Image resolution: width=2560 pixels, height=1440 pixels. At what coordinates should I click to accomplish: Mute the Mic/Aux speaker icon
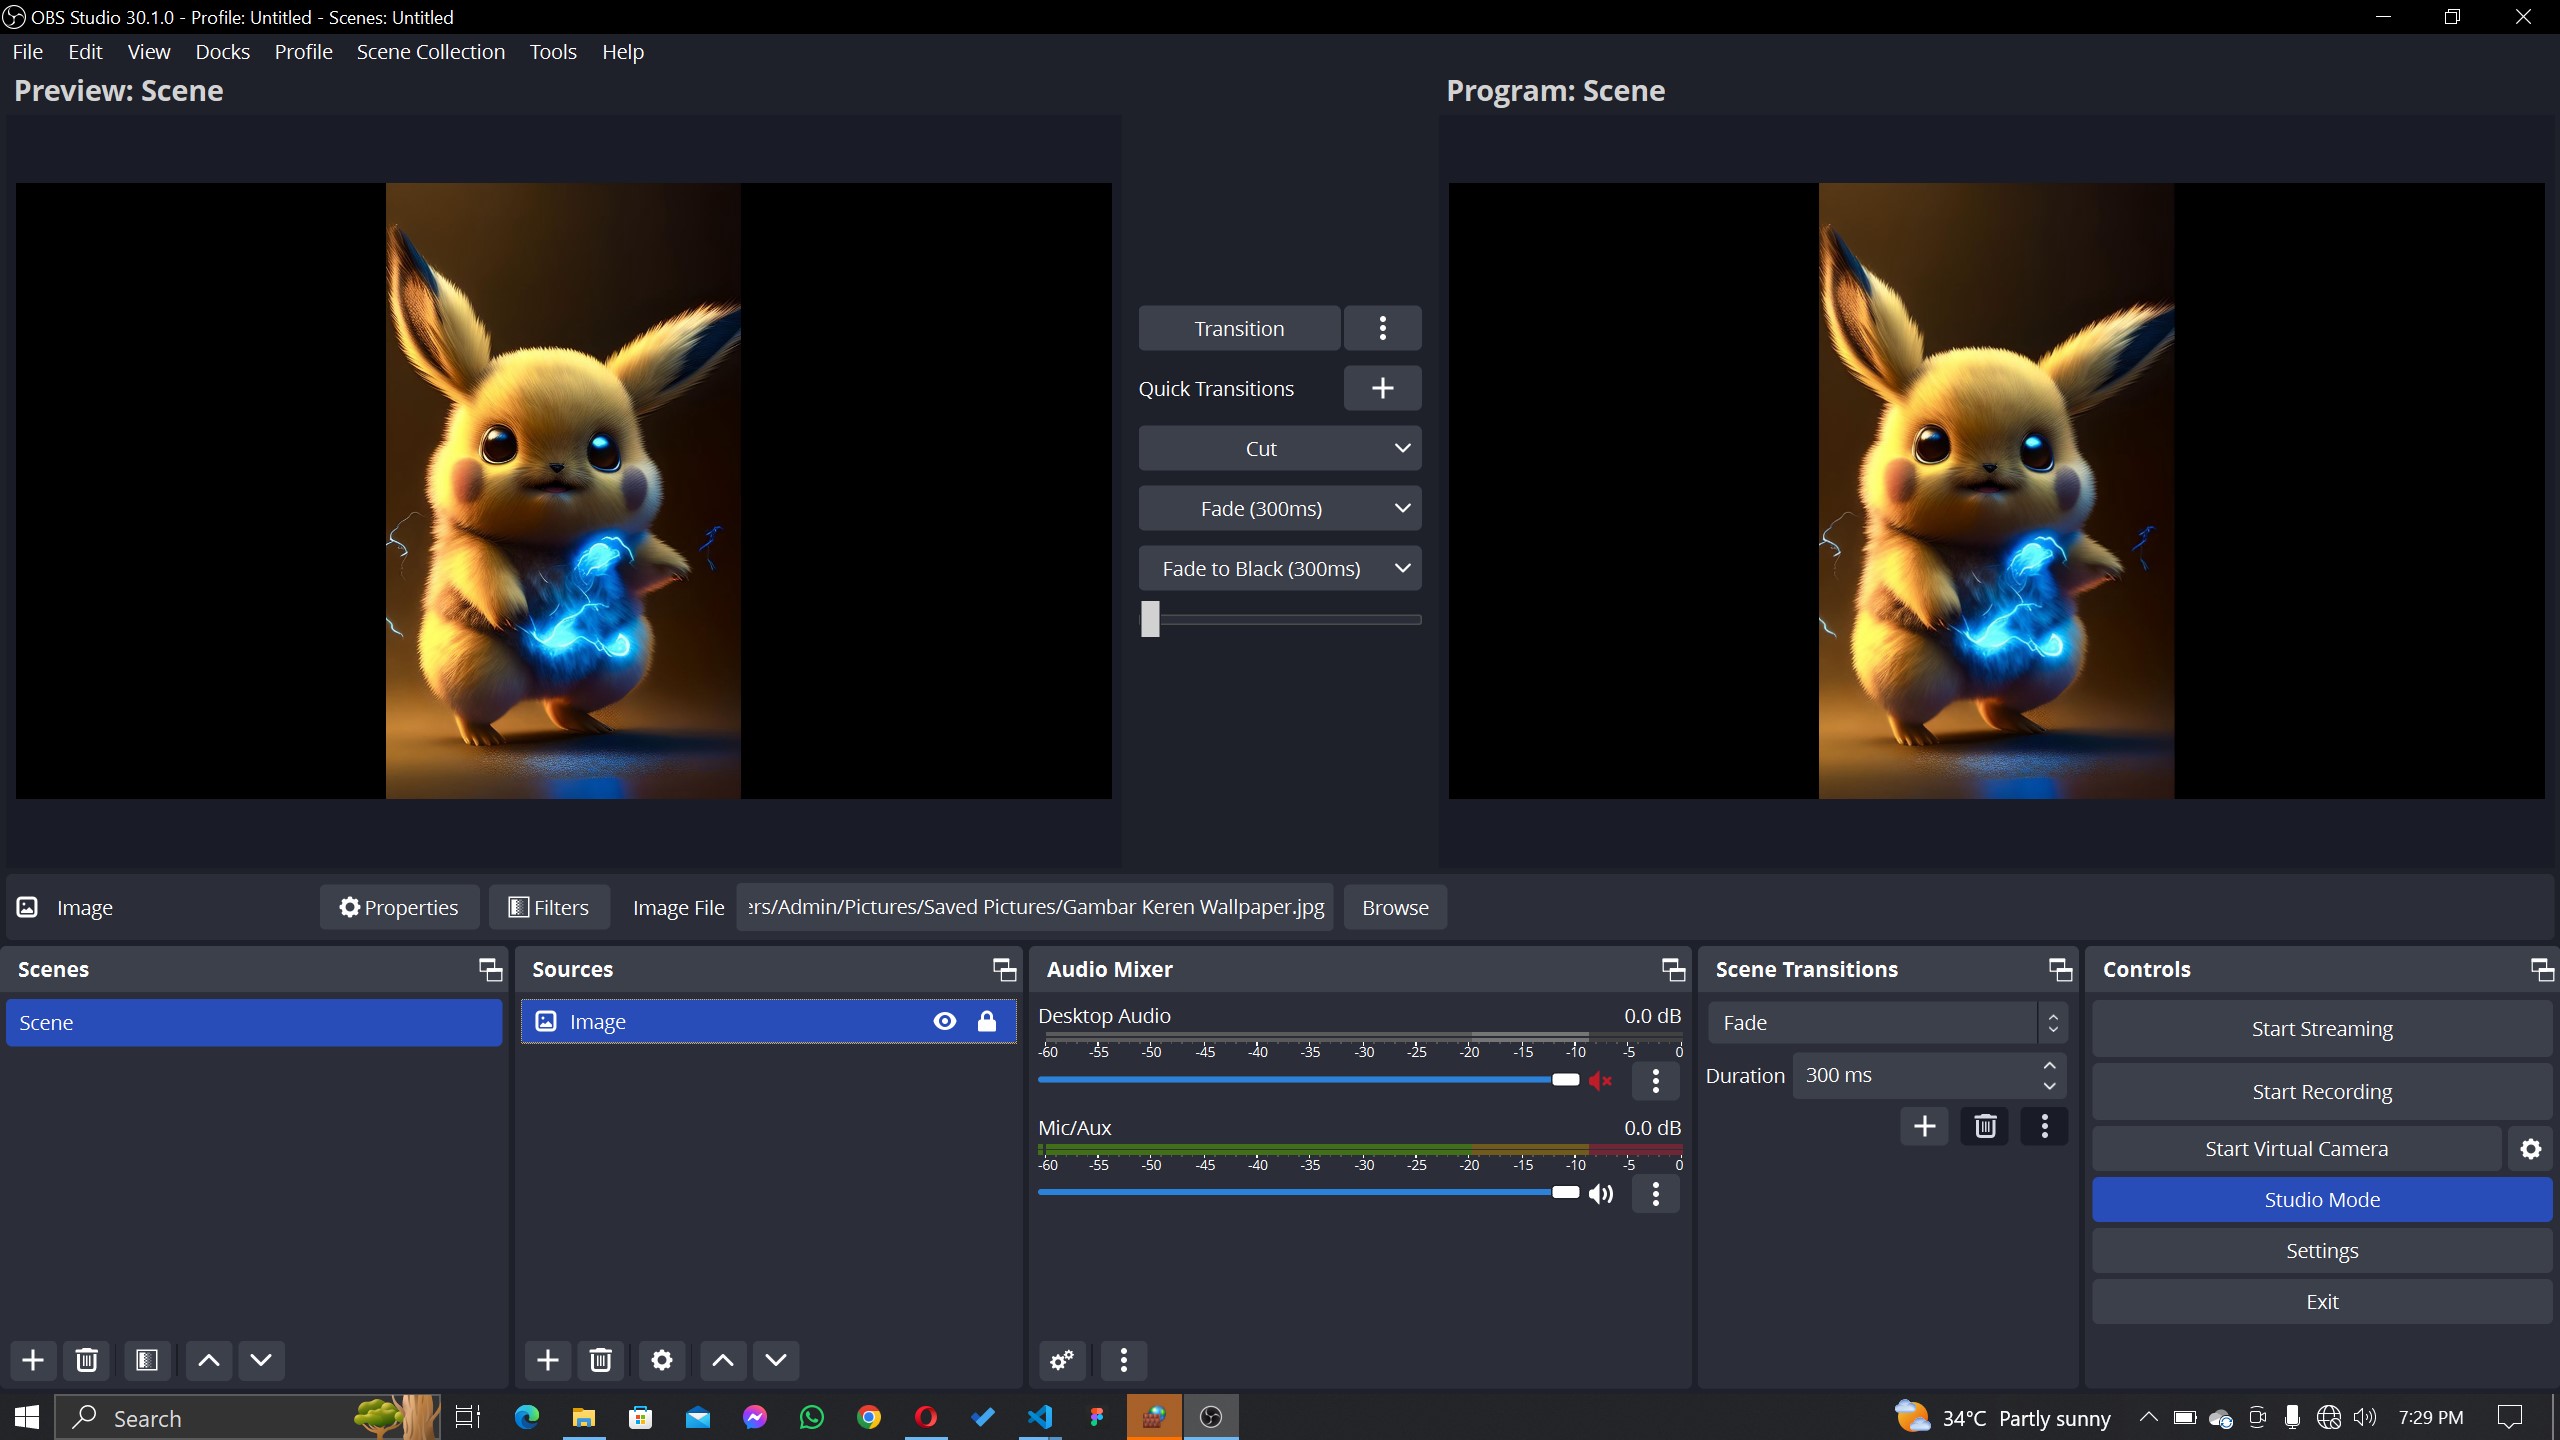pyautogui.click(x=1601, y=1193)
